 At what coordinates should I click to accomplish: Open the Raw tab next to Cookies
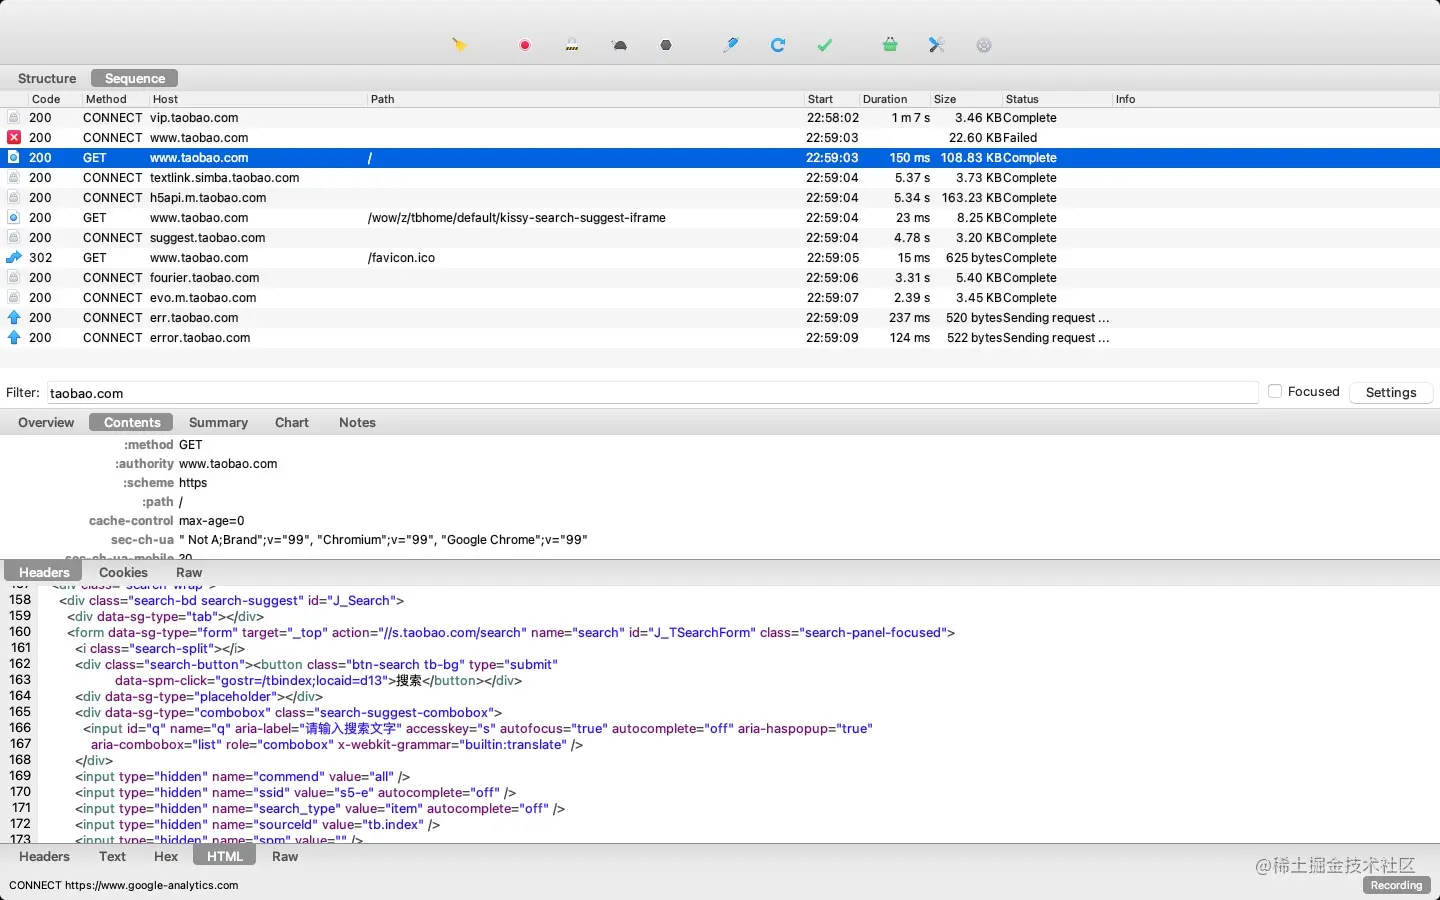(x=189, y=573)
